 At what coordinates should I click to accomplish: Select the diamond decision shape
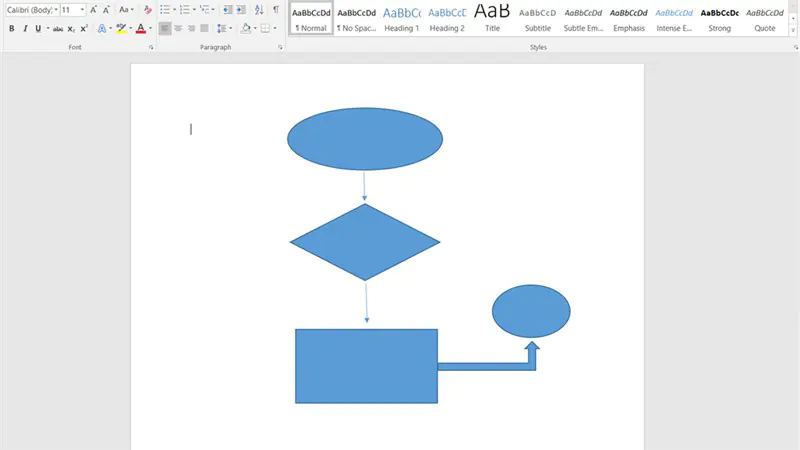(x=365, y=242)
